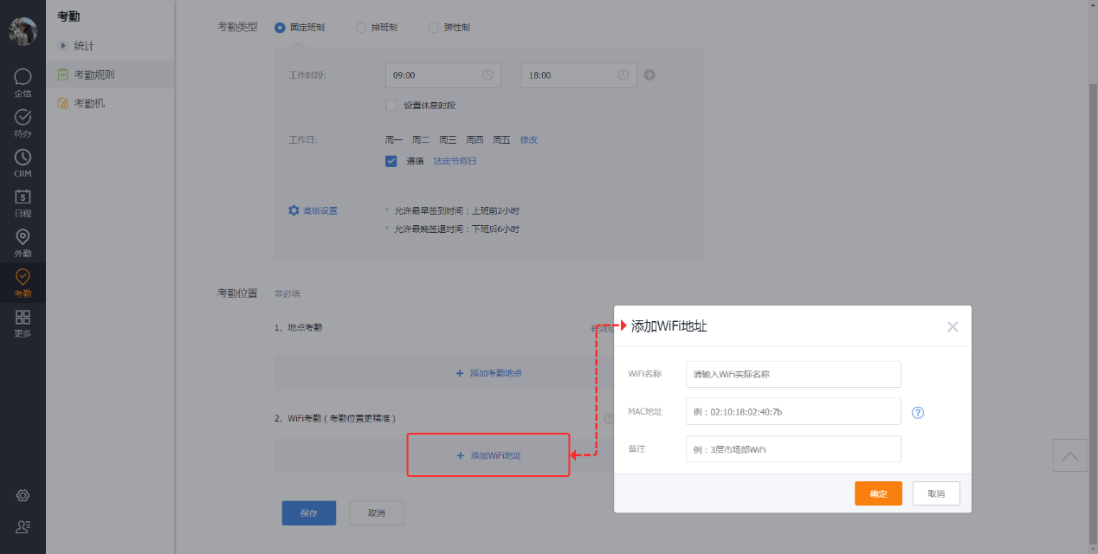Click the 周五 work day text
Image resolution: width=1098 pixels, height=554 pixels.
pyautogui.click(x=501, y=140)
